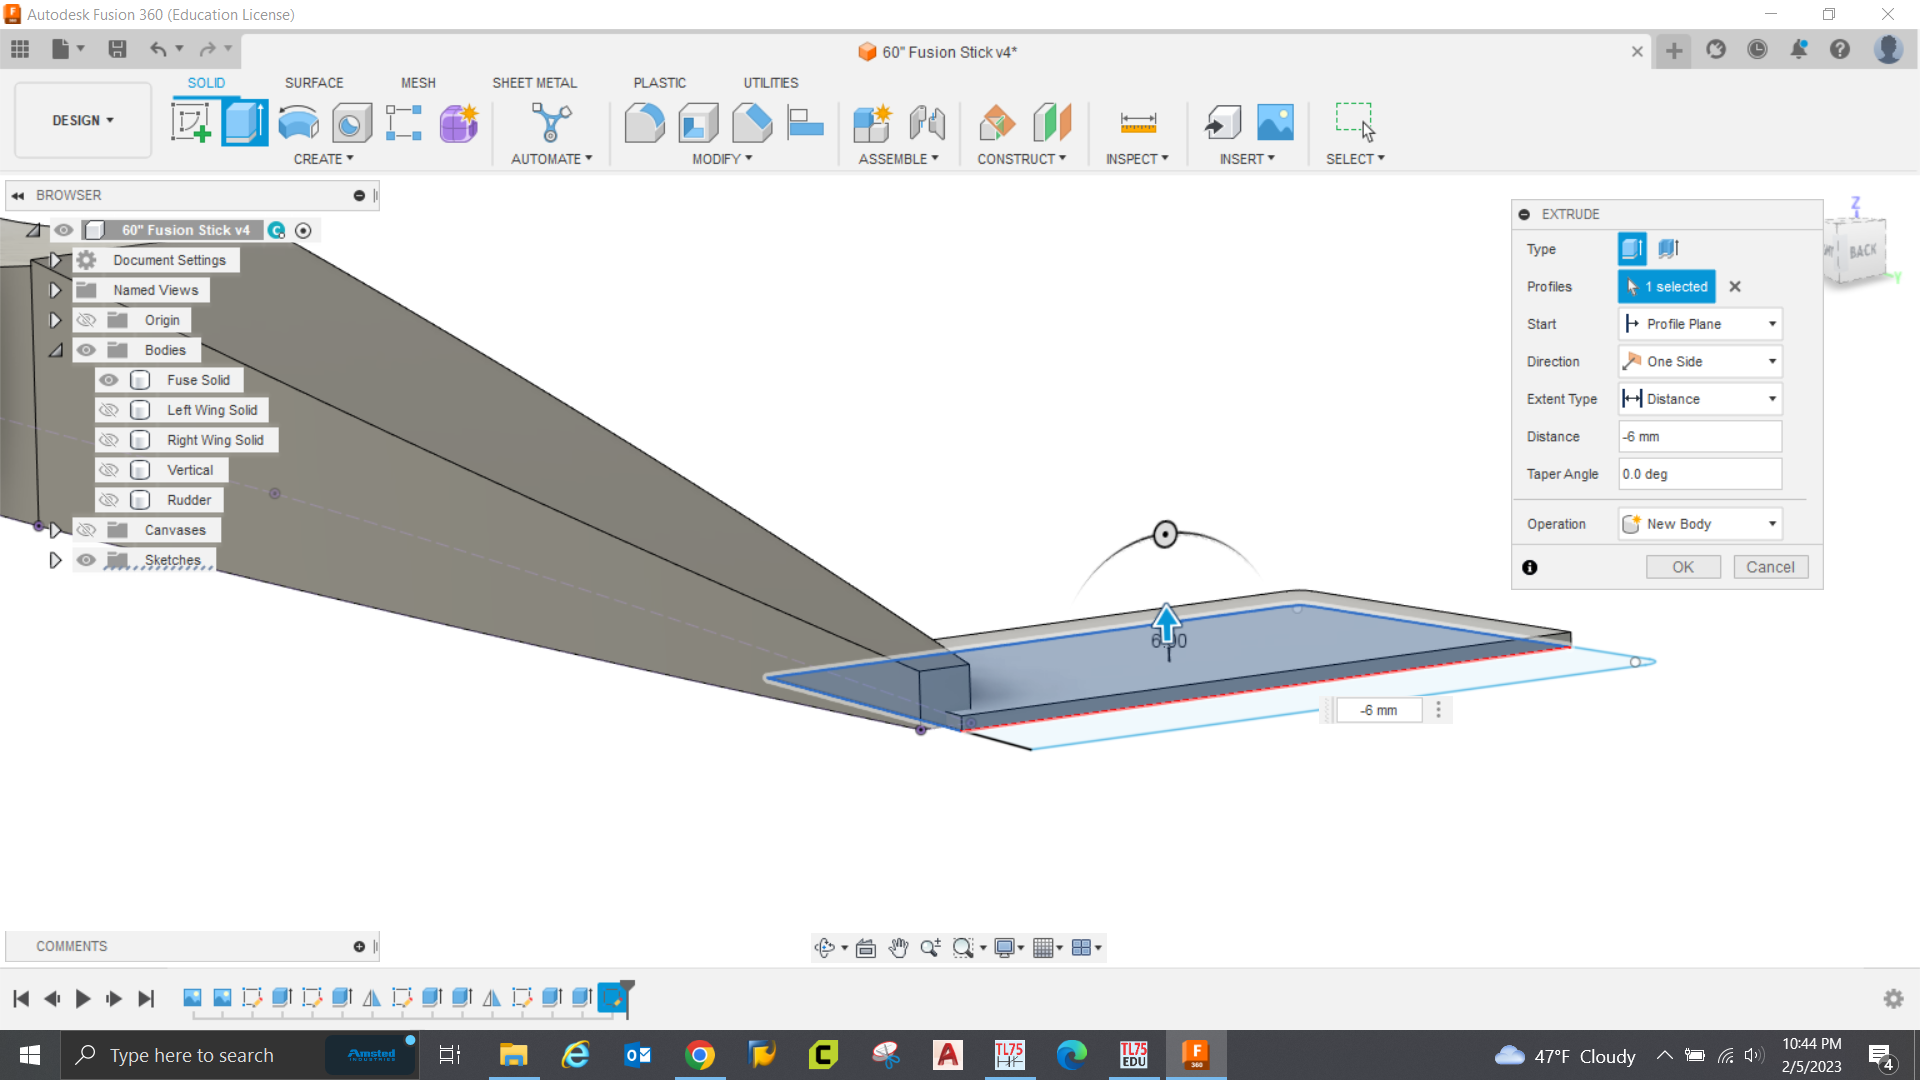This screenshot has height=1080, width=1920.
Task: Open the Extent Type Distance dropdown
Action: 1700,399
